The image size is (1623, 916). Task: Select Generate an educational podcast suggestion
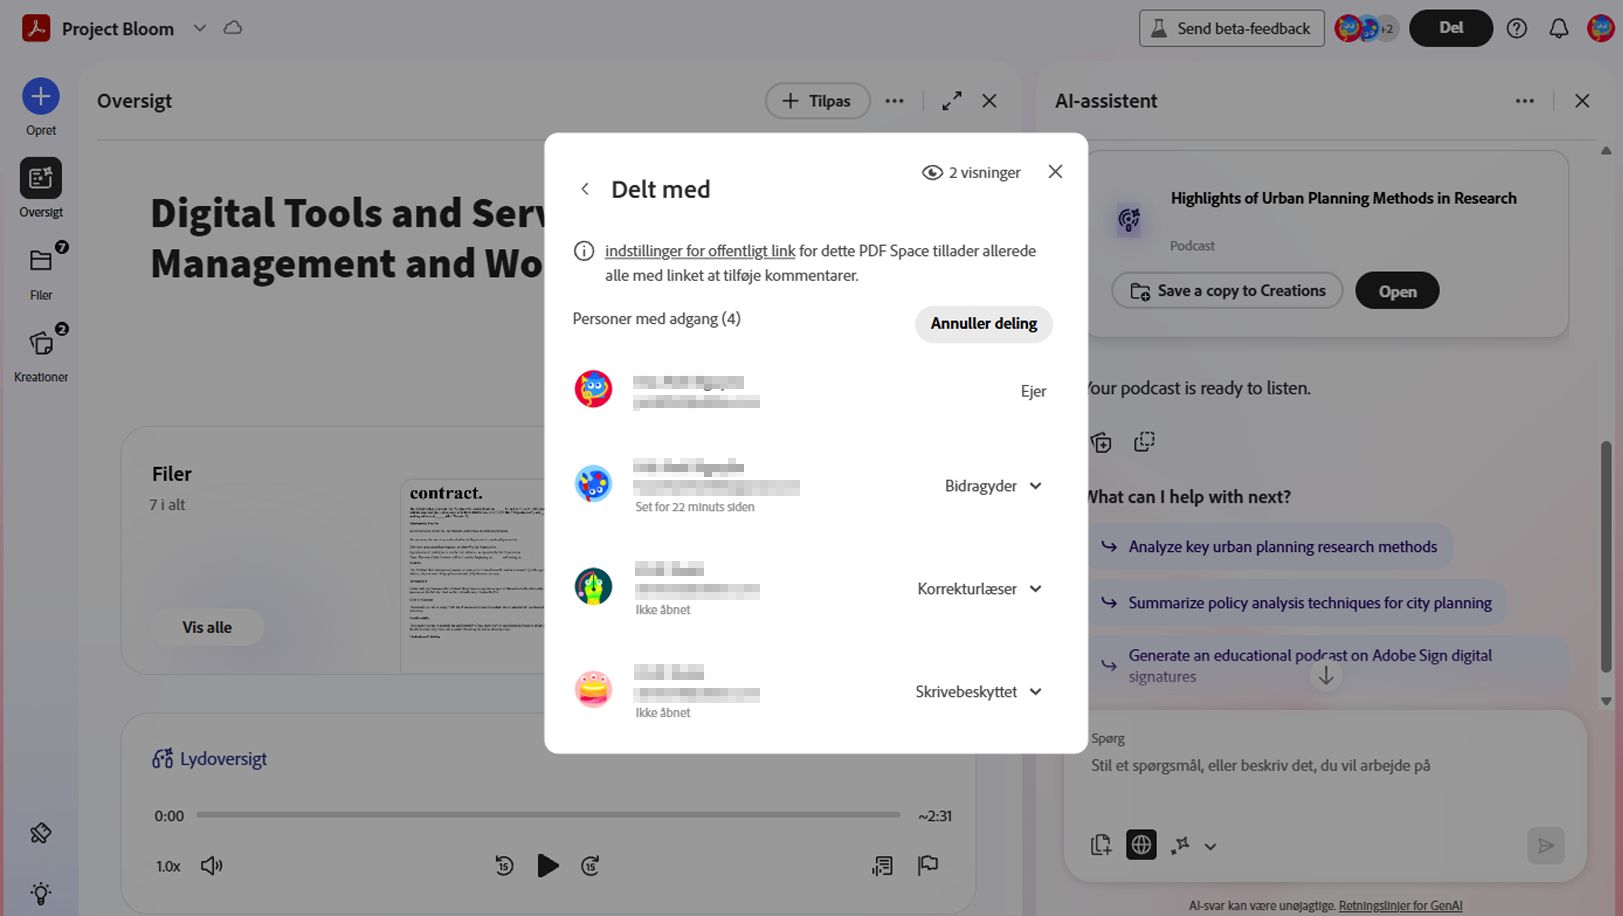pyautogui.click(x=1328, y=665)
